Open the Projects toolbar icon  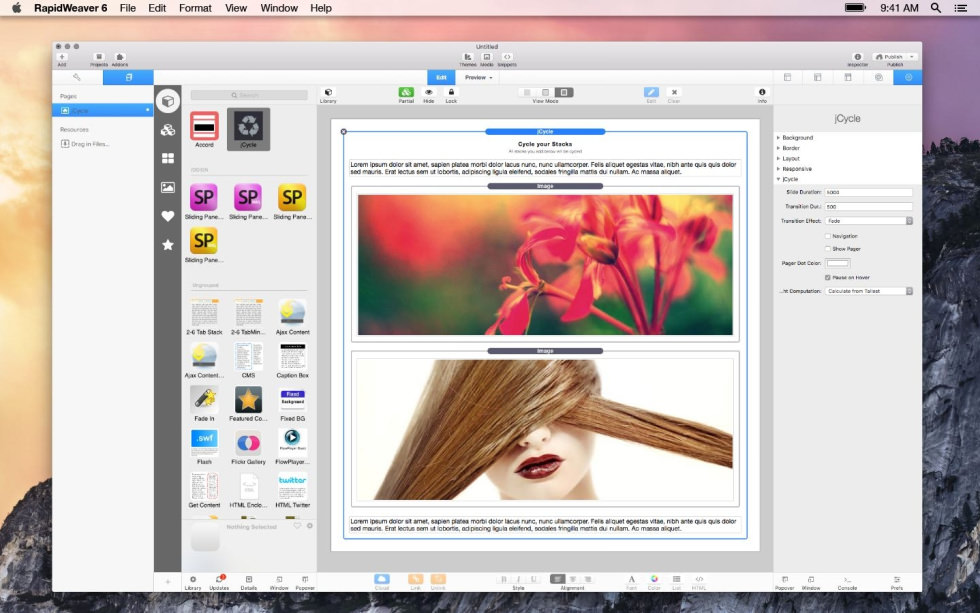[x=99, y=57]
